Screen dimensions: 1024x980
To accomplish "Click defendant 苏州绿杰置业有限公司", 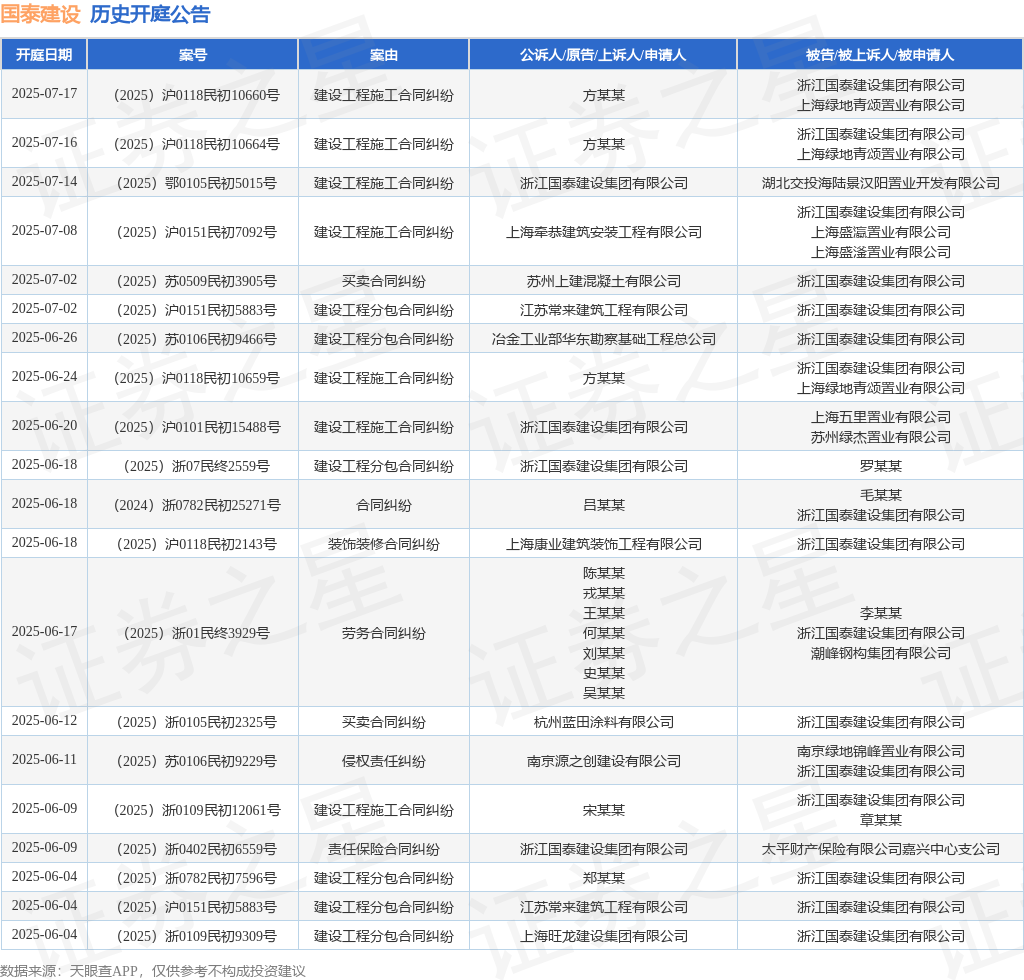I will tap(880, 437).
